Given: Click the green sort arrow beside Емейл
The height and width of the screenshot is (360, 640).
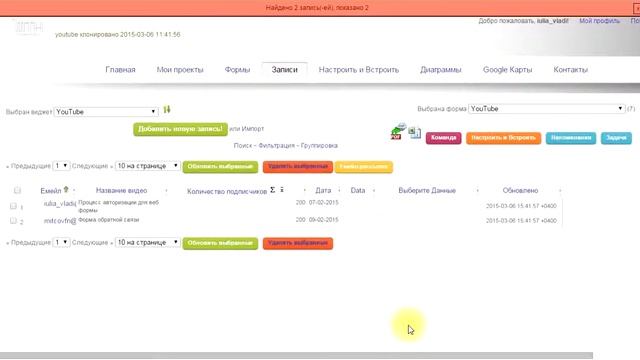Looking at the screenshot, I should [x=66, y=190].
